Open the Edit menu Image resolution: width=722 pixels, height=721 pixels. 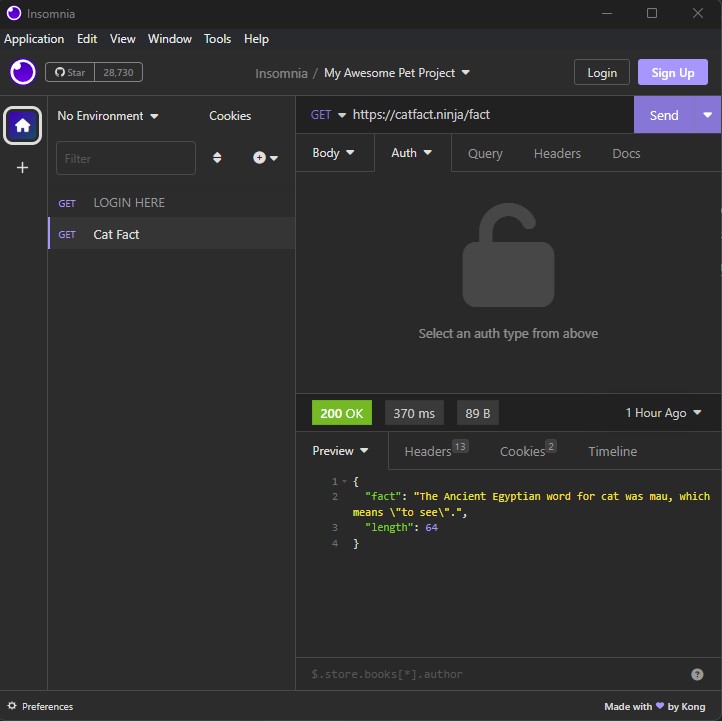pyautogui.click(x=87, y=39)
